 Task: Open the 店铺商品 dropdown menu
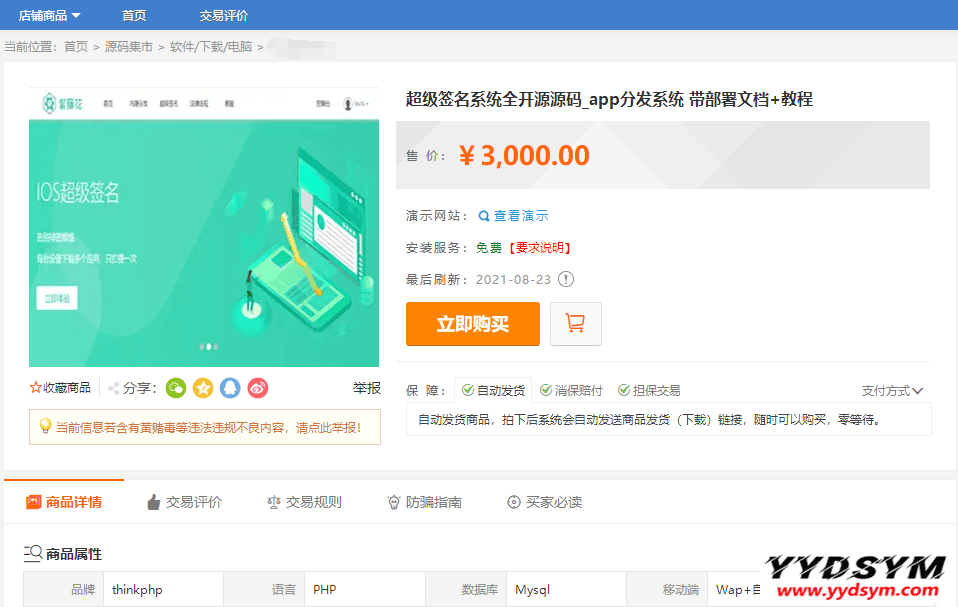49,15
